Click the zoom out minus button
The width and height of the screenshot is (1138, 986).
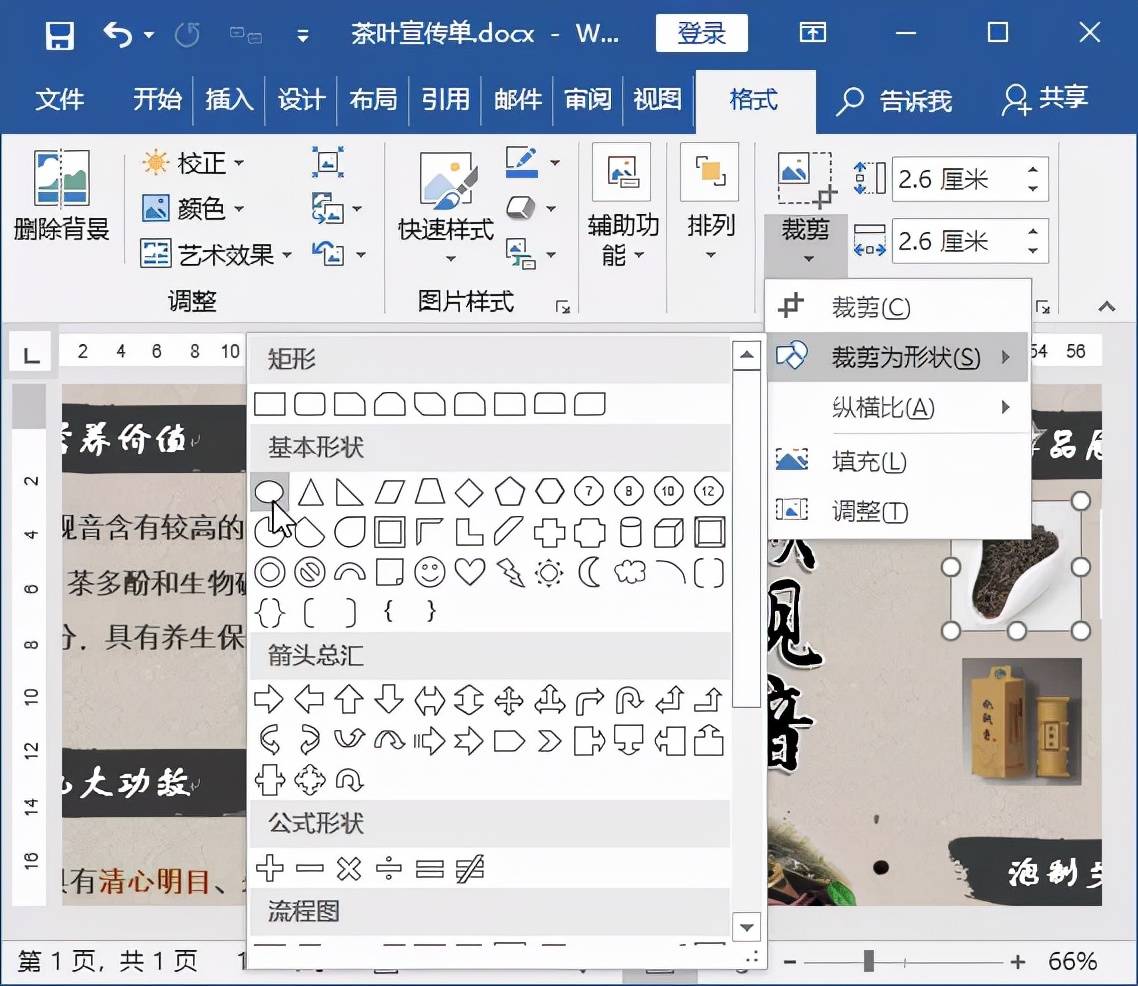790,962
